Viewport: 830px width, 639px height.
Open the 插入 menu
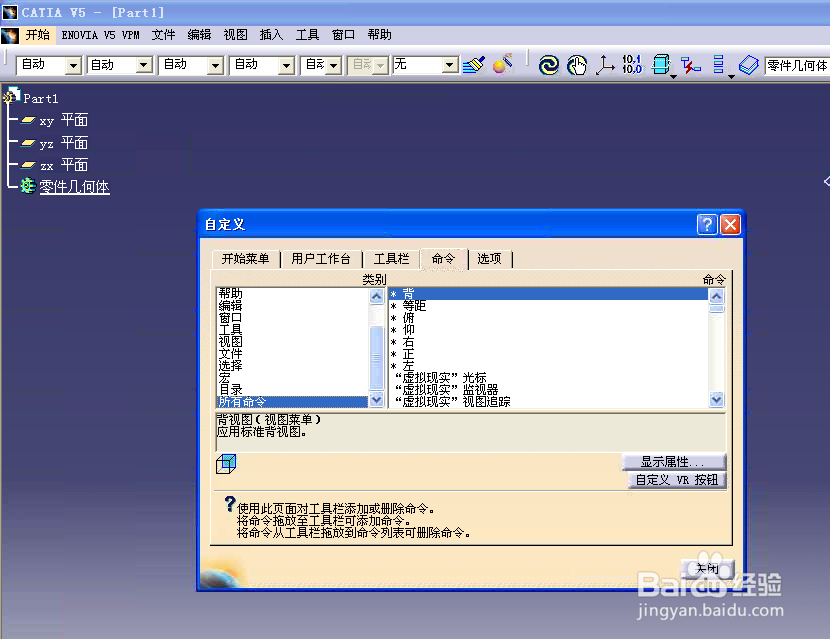pyautogui.click(x=272, y=35)
